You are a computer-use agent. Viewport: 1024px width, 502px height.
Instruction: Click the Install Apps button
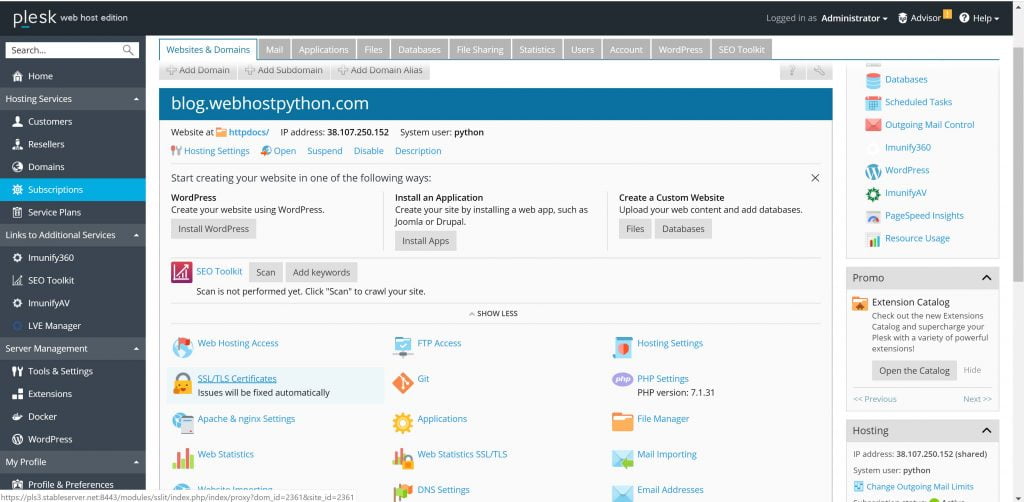coord(426,241)
